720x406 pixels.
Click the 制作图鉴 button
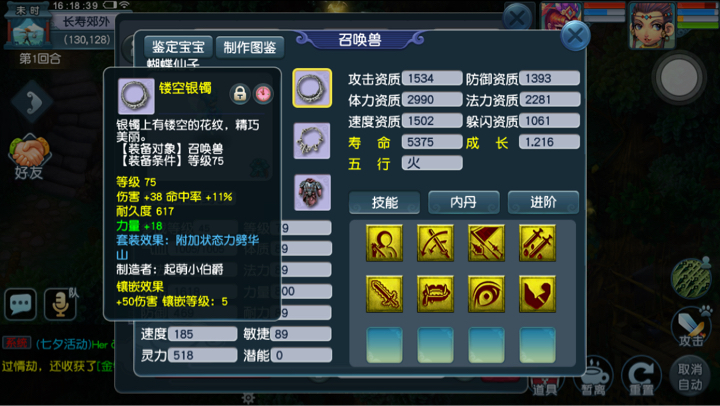(250, 46)
